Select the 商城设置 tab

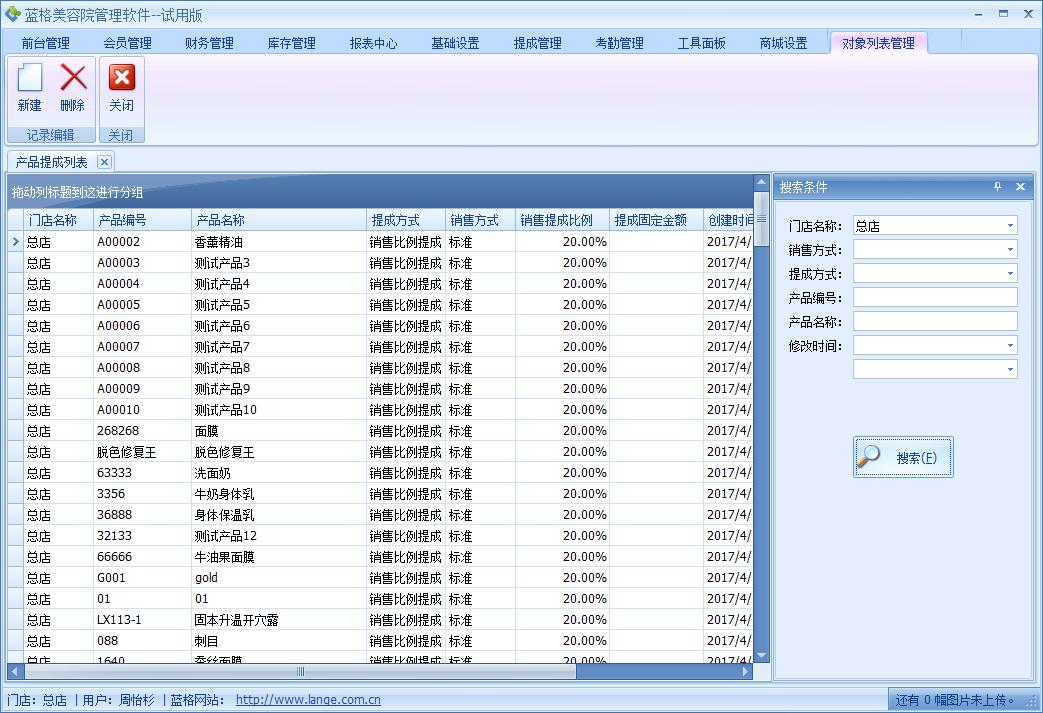[783, 43]
